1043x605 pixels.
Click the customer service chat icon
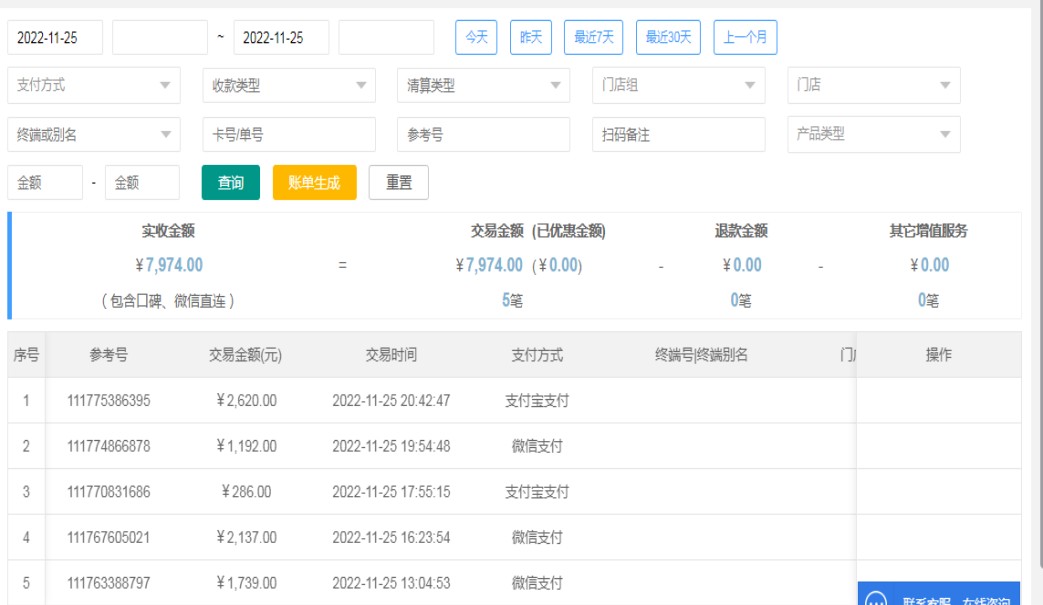[x=876, y=600]
